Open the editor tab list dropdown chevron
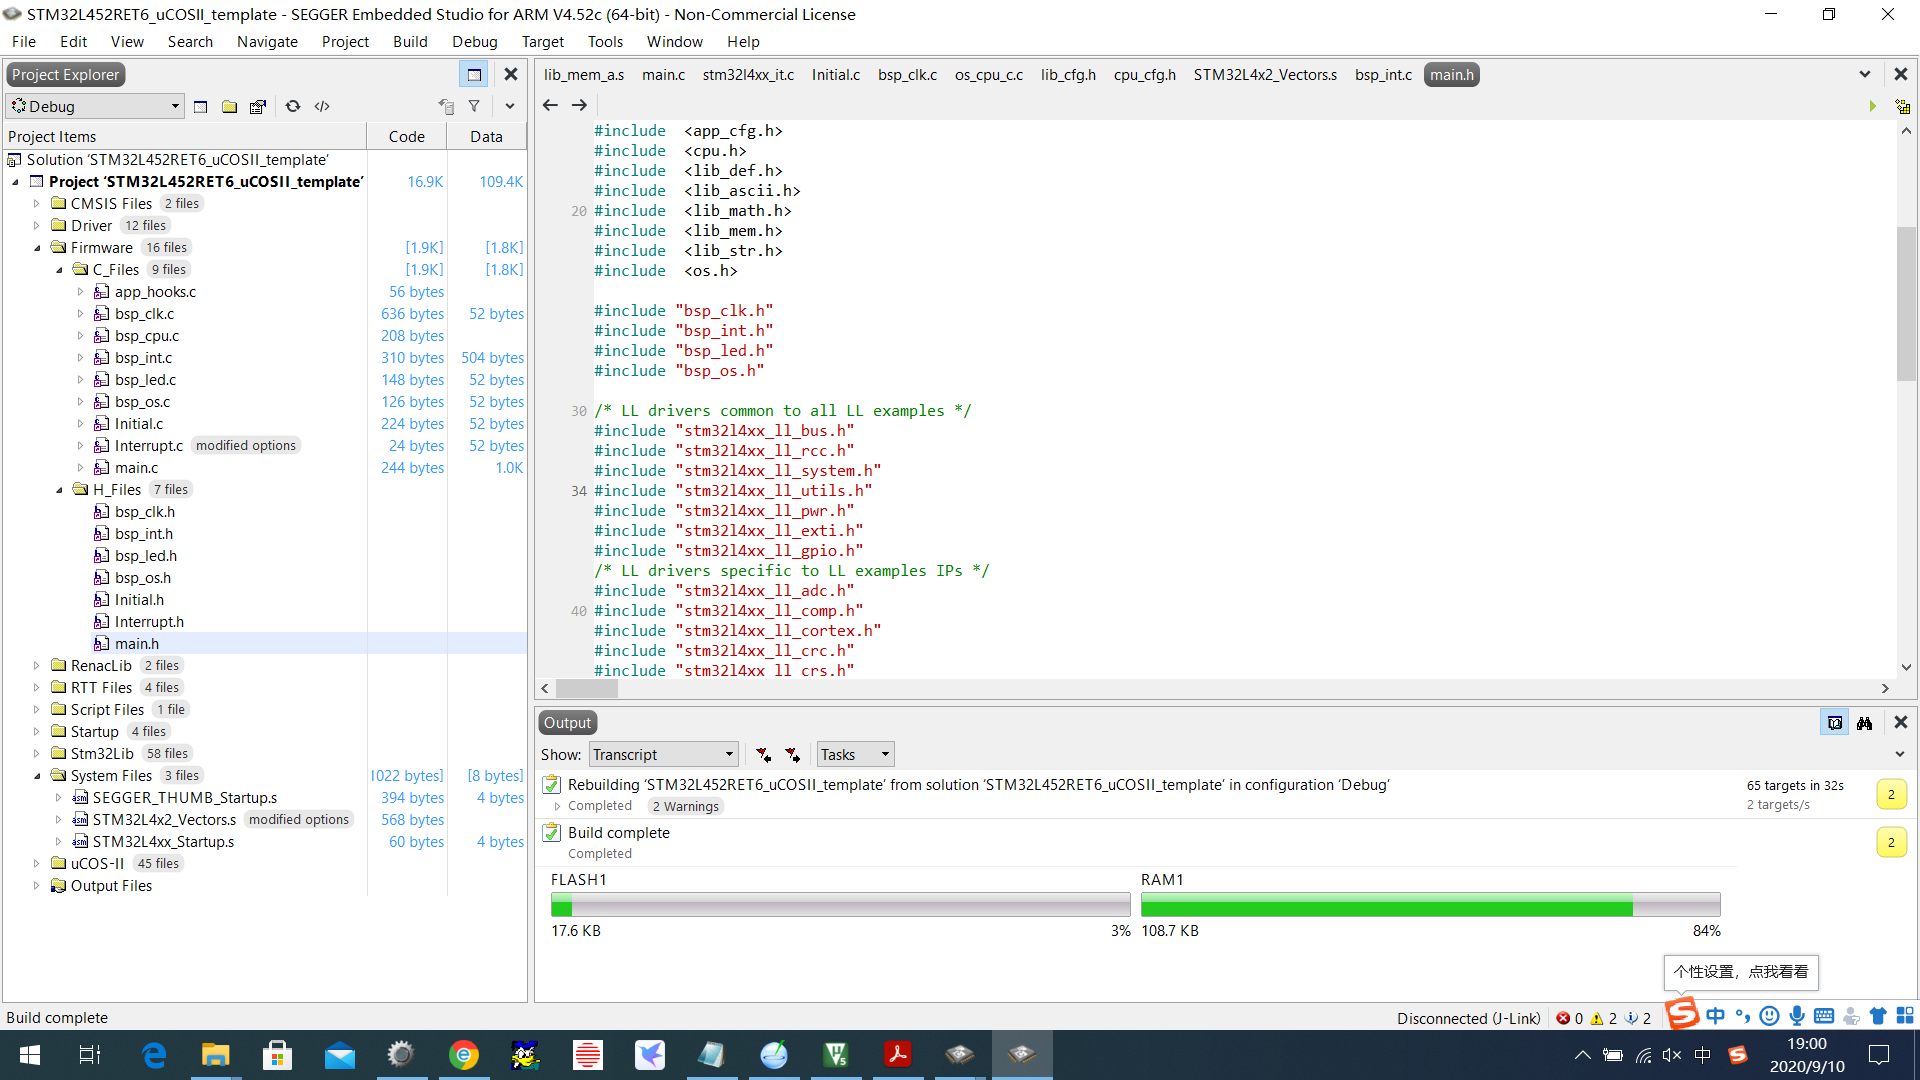This screenshot has width=1920, height=1080. [1865, 74]
